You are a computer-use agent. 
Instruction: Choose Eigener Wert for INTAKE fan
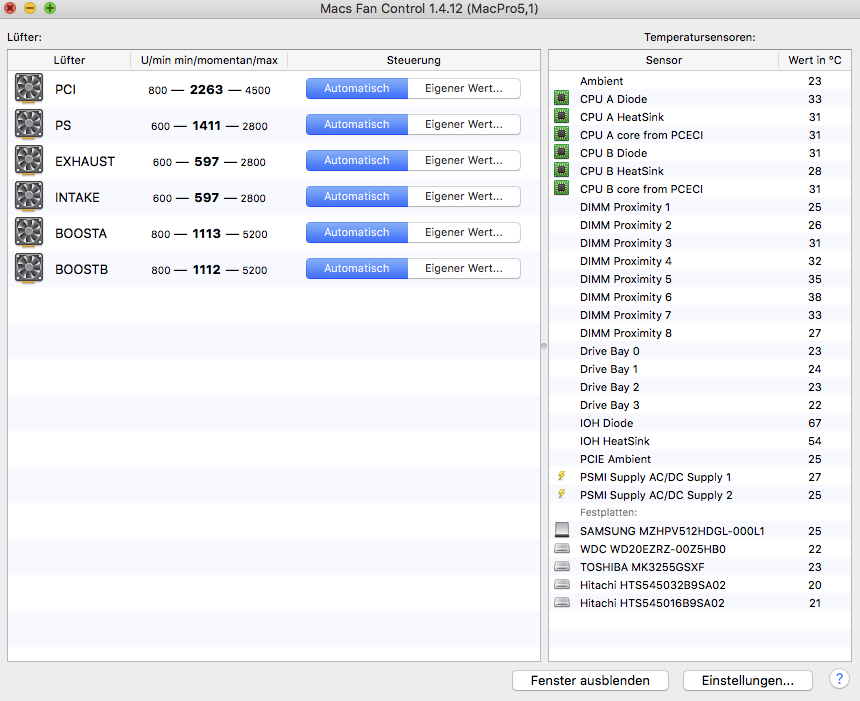point(464,196)
